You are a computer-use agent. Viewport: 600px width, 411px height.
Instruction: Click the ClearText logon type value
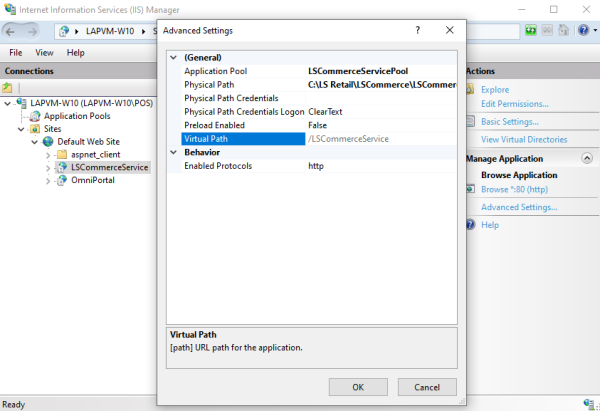coord(381,112)
